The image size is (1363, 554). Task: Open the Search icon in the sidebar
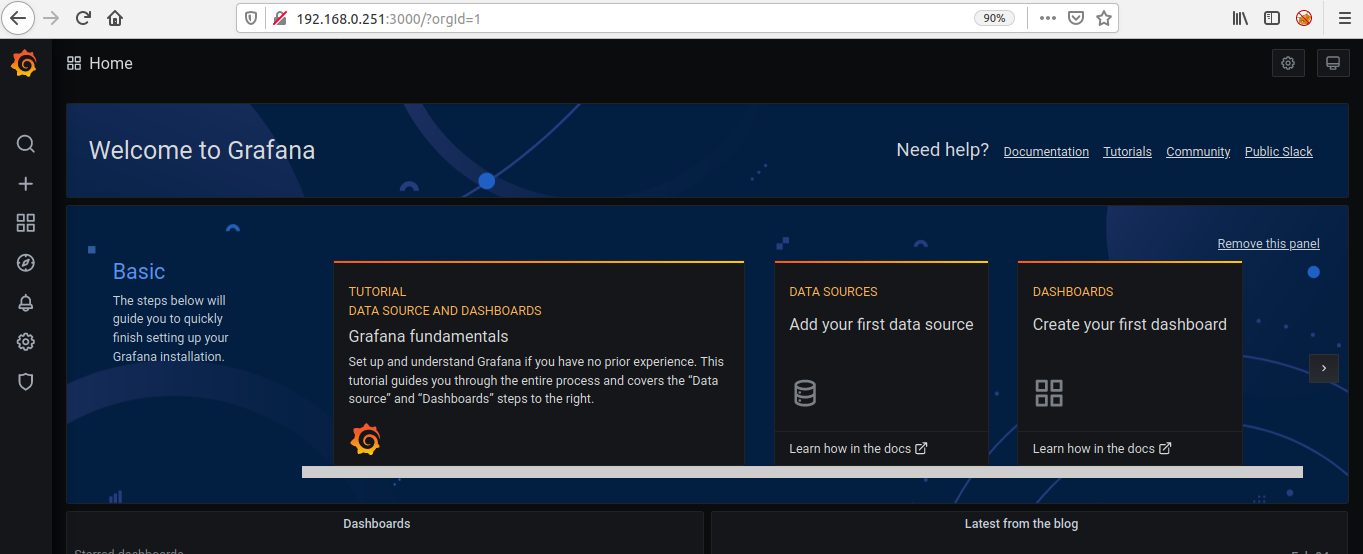click(26, 144)
